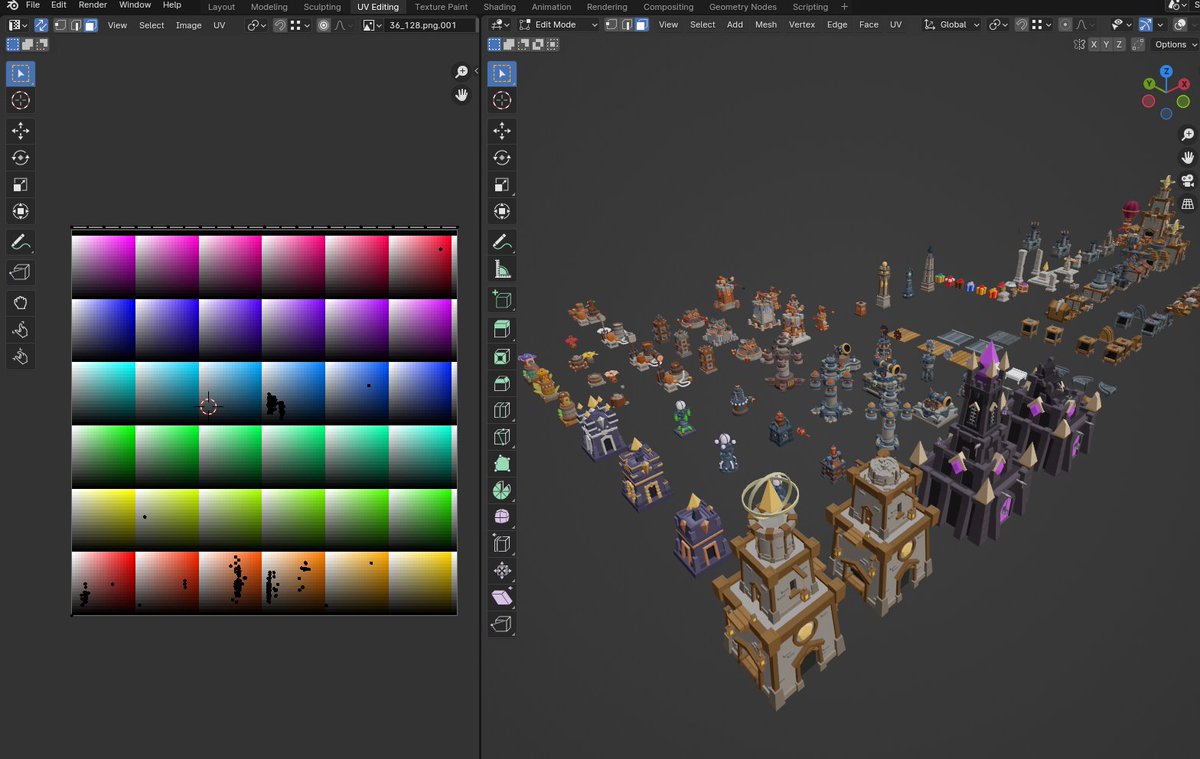Click the 36_128.png.001 image name field
The width and height of the screenshot is (1200, 759).
click(x=430, y=25)
